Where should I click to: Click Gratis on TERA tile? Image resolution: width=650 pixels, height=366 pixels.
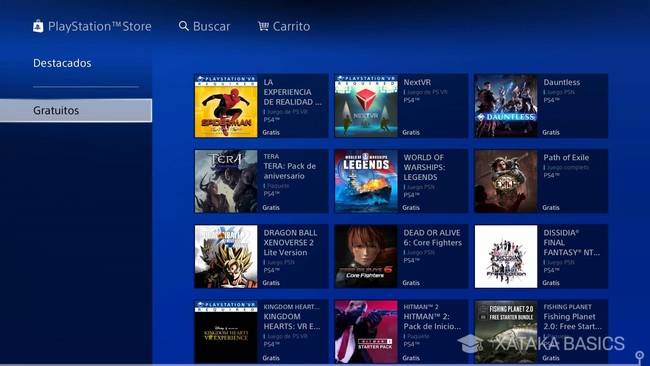tap(271, 208)
